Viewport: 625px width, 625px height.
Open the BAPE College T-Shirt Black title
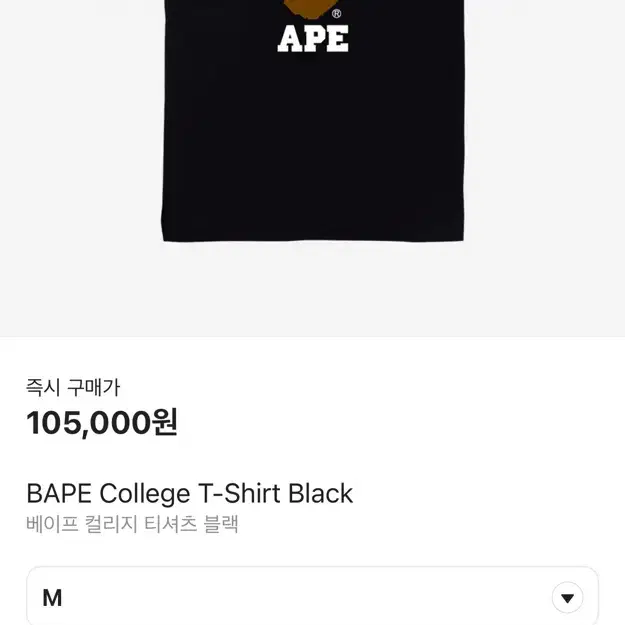point(190,493)
